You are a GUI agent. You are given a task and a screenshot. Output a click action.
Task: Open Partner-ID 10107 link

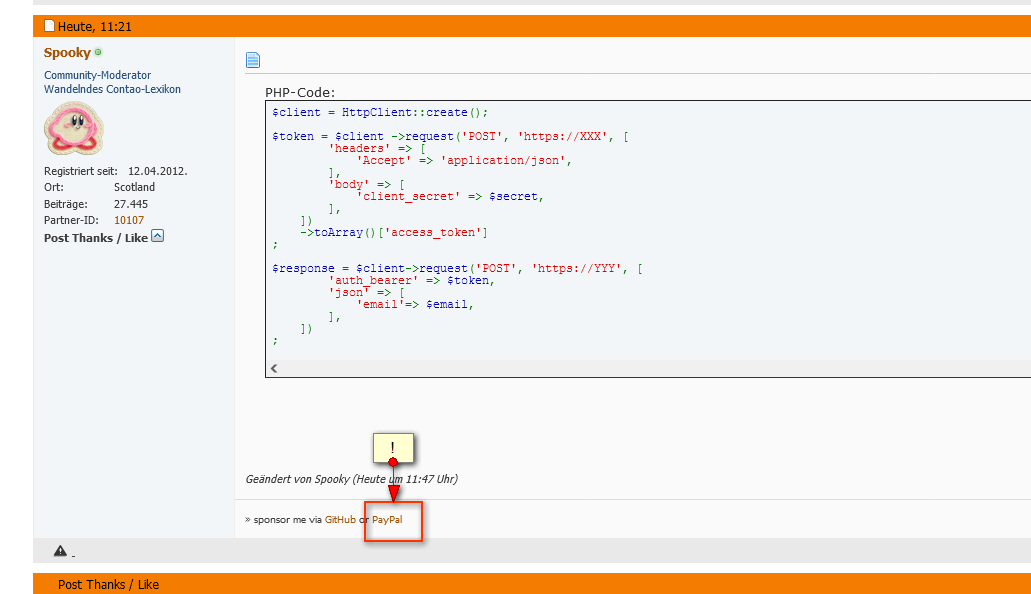129,220
